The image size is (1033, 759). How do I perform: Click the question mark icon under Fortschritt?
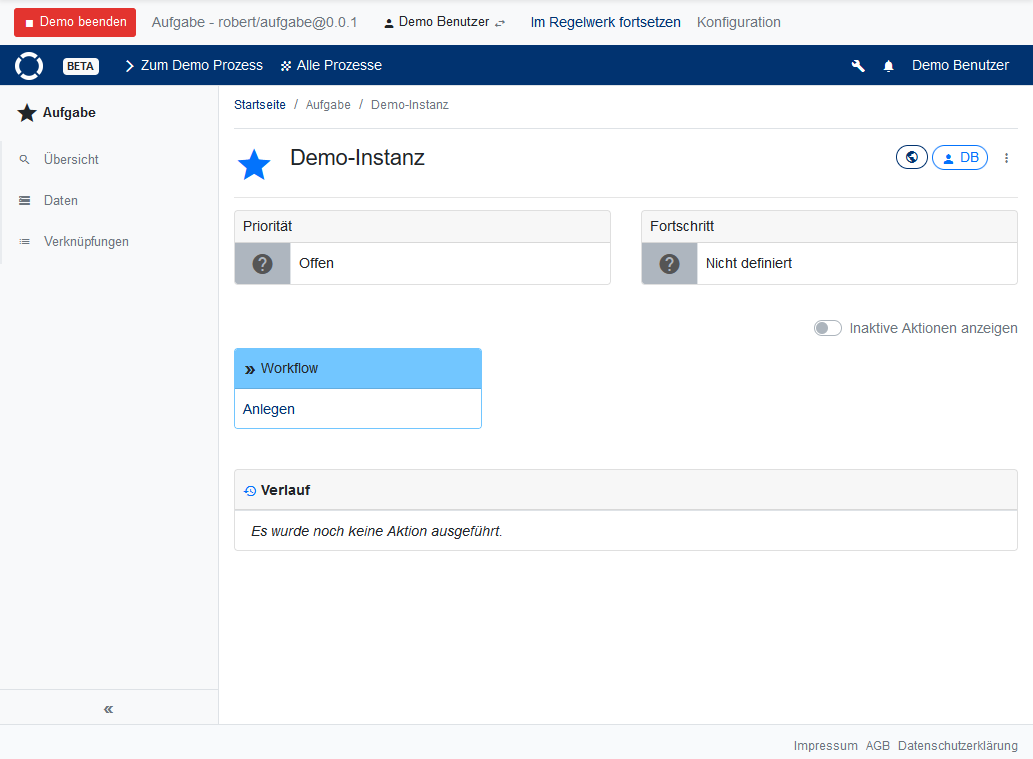point(669,264)
